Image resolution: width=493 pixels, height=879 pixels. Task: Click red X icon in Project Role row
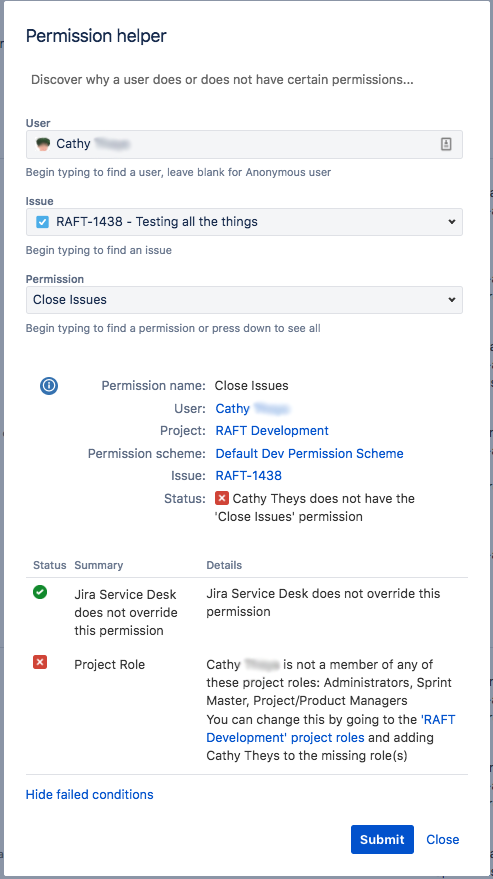40,663
